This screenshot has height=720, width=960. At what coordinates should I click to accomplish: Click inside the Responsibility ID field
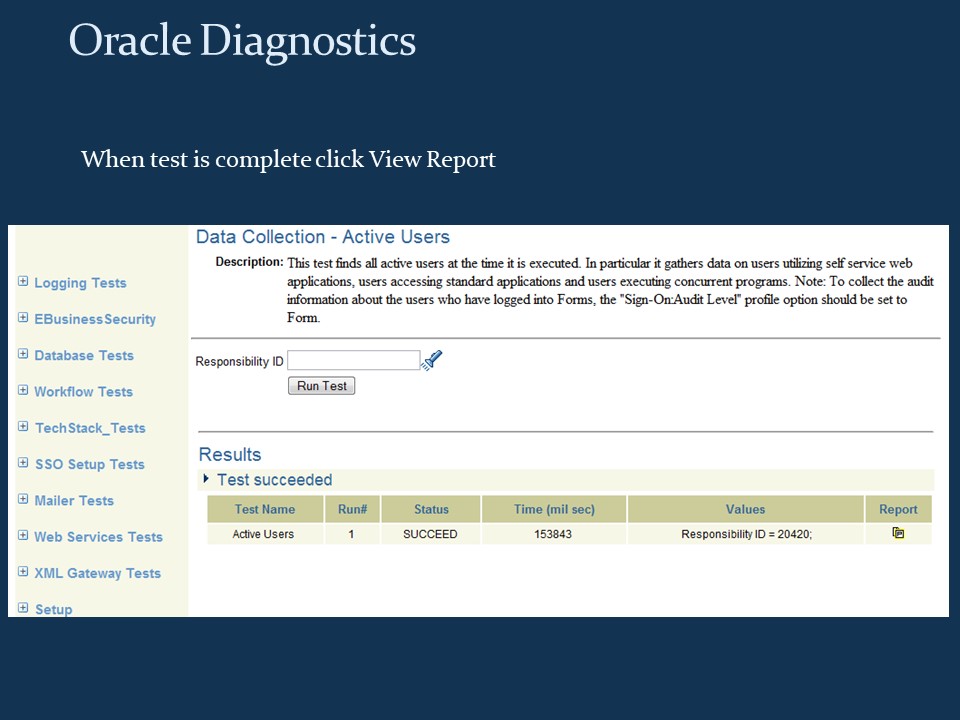tap(353, 359)
